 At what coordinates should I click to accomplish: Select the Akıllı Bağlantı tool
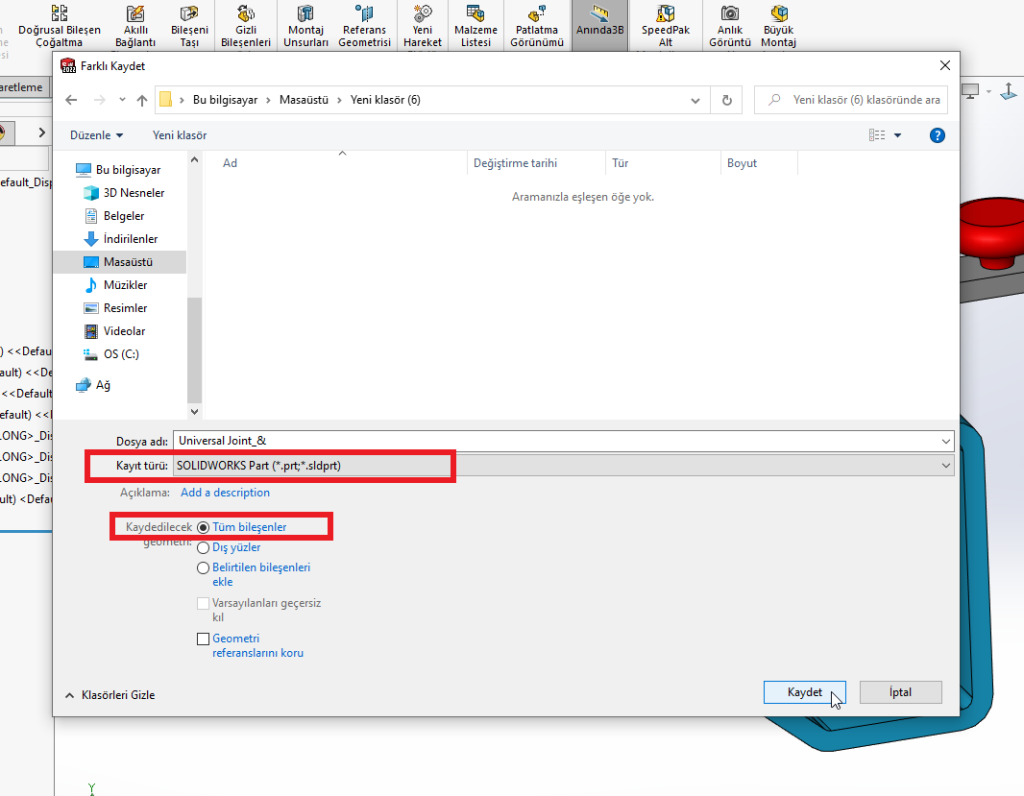[x=135, y=15]
